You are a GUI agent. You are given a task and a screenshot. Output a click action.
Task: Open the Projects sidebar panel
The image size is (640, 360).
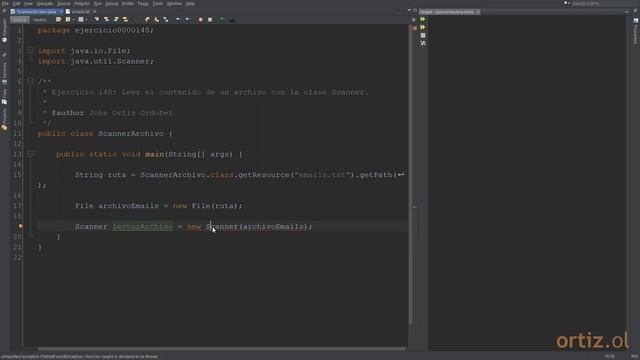click(4, 119)
